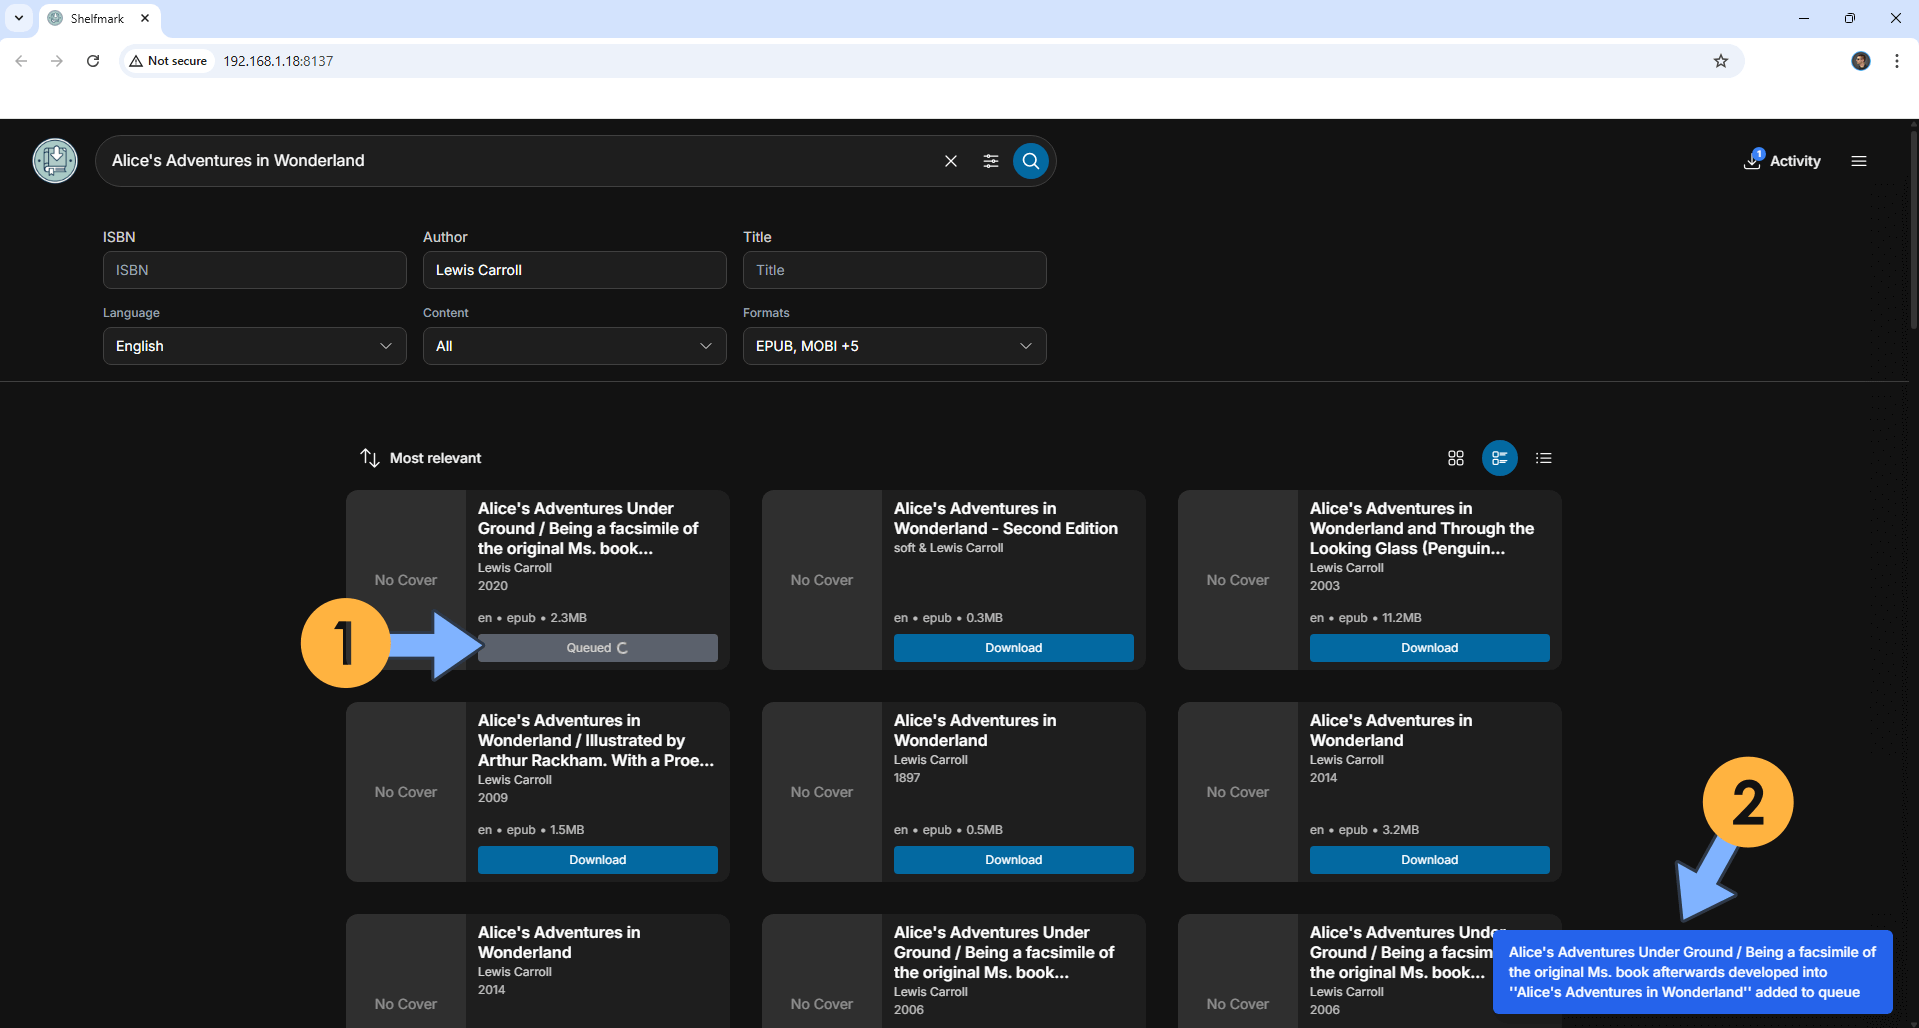This screenshot has height=1028, width=1919.
Task: Bookmark this page with the star icon
Action: point(1720,61)
